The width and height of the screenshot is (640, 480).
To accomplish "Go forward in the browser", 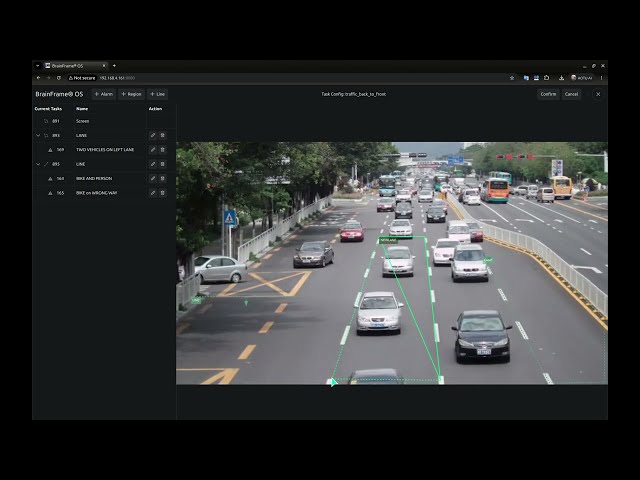I will (49, 78).
